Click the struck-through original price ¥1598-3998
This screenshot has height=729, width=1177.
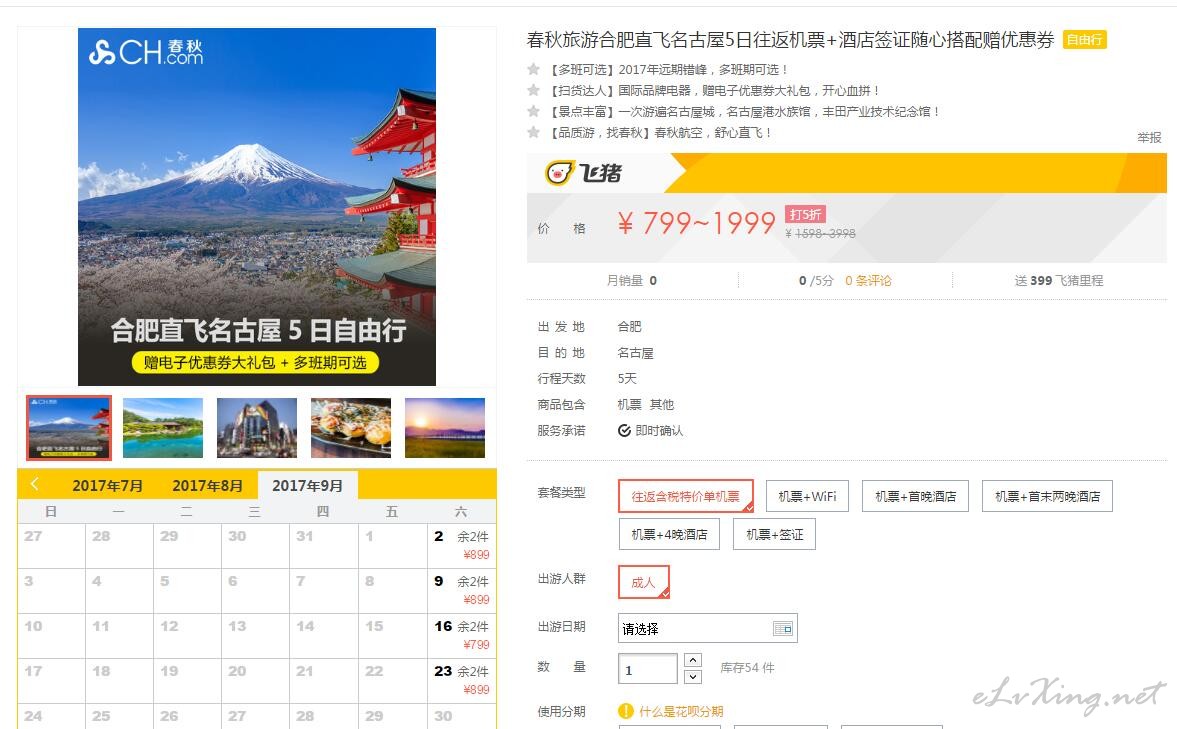[x=820, y=233]
